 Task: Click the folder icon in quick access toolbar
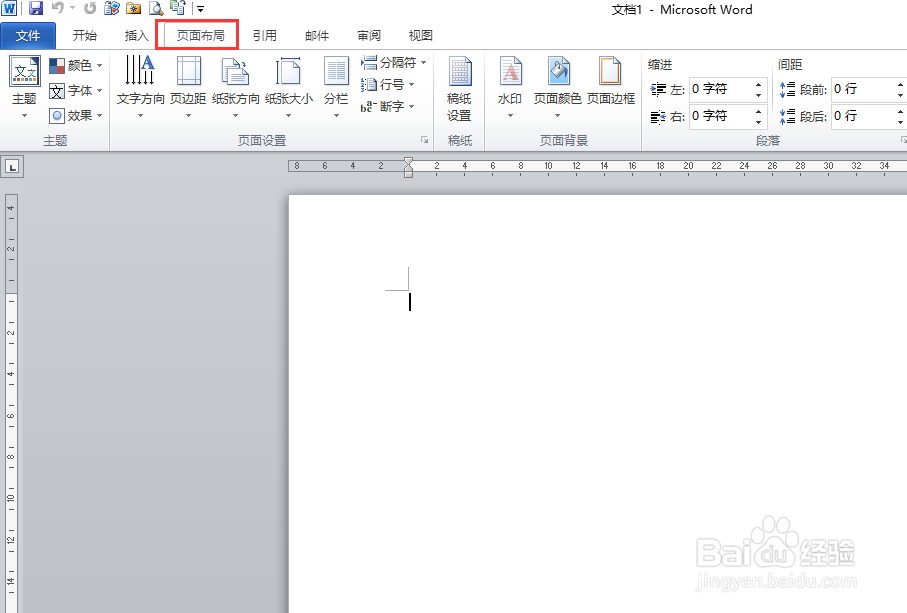[134, 8]
